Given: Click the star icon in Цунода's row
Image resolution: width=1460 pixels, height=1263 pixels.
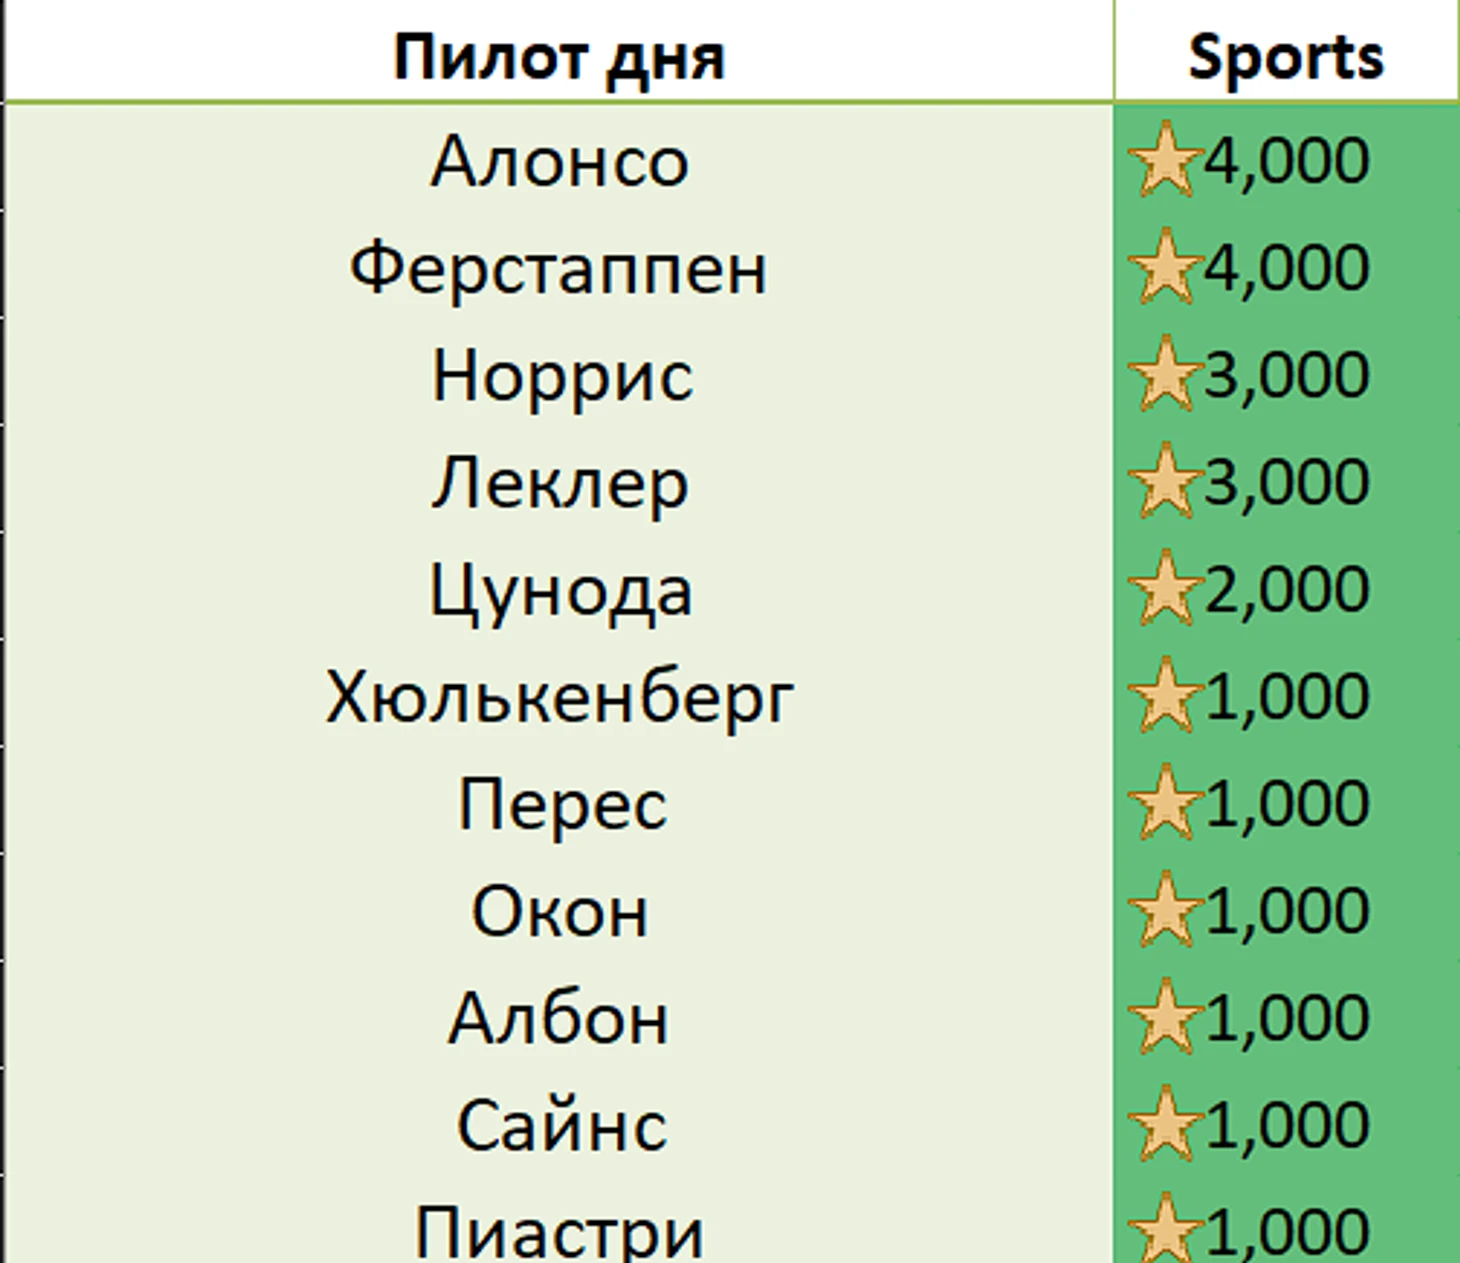Looking at the screenshot, I should (1163, 589).
